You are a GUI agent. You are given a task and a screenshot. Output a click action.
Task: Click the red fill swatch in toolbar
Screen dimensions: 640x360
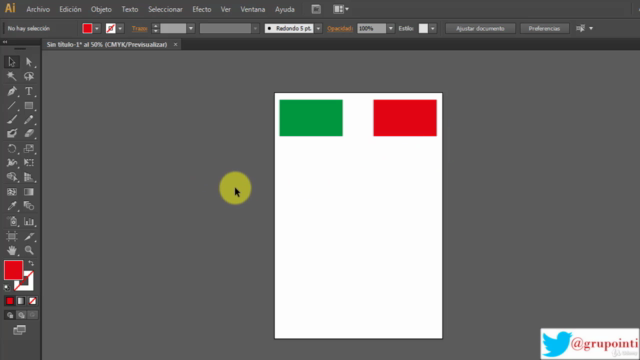[13, 270]
